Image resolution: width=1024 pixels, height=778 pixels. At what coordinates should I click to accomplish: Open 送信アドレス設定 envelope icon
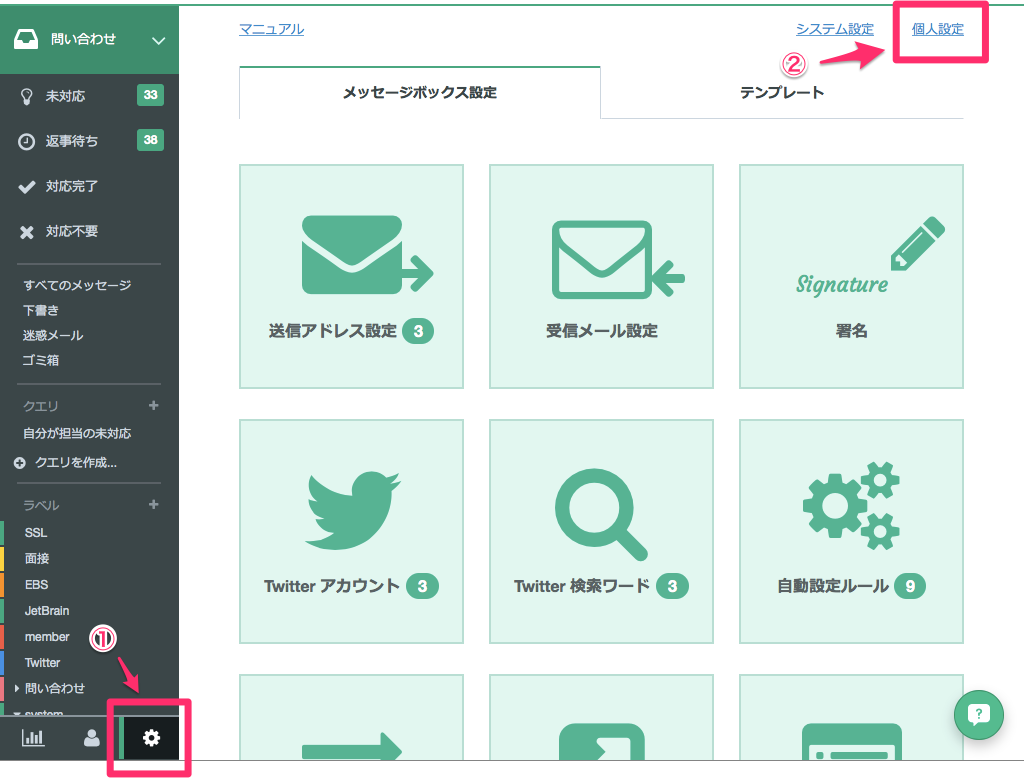(x=367, y=255)
